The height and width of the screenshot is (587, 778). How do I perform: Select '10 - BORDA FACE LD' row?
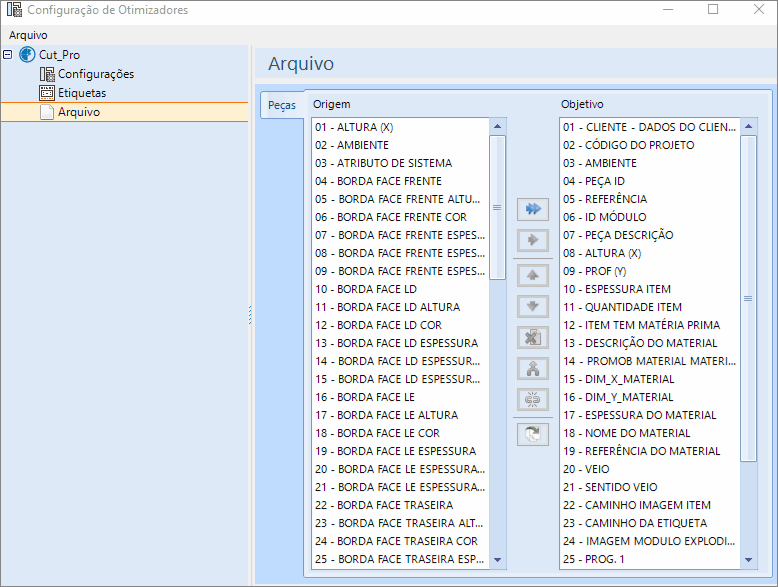(400, 289)
